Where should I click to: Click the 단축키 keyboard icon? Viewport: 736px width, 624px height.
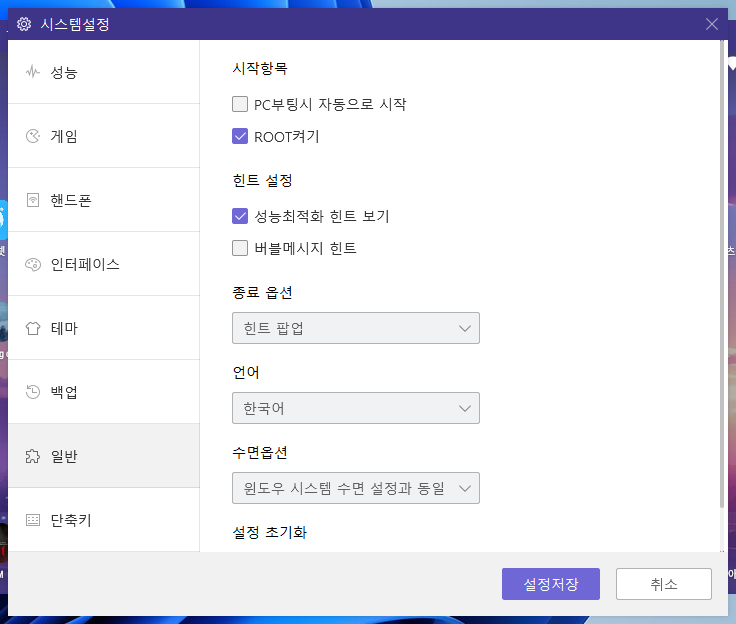coord(33,520)
